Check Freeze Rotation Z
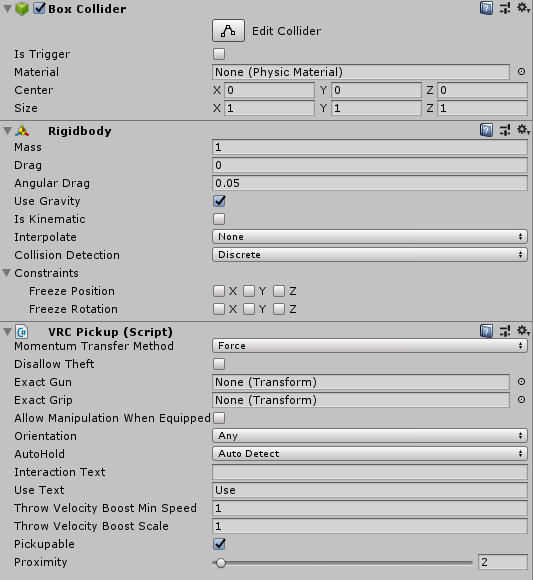The width and height of the screenshot is (533, 580). (x=279, y=309)
